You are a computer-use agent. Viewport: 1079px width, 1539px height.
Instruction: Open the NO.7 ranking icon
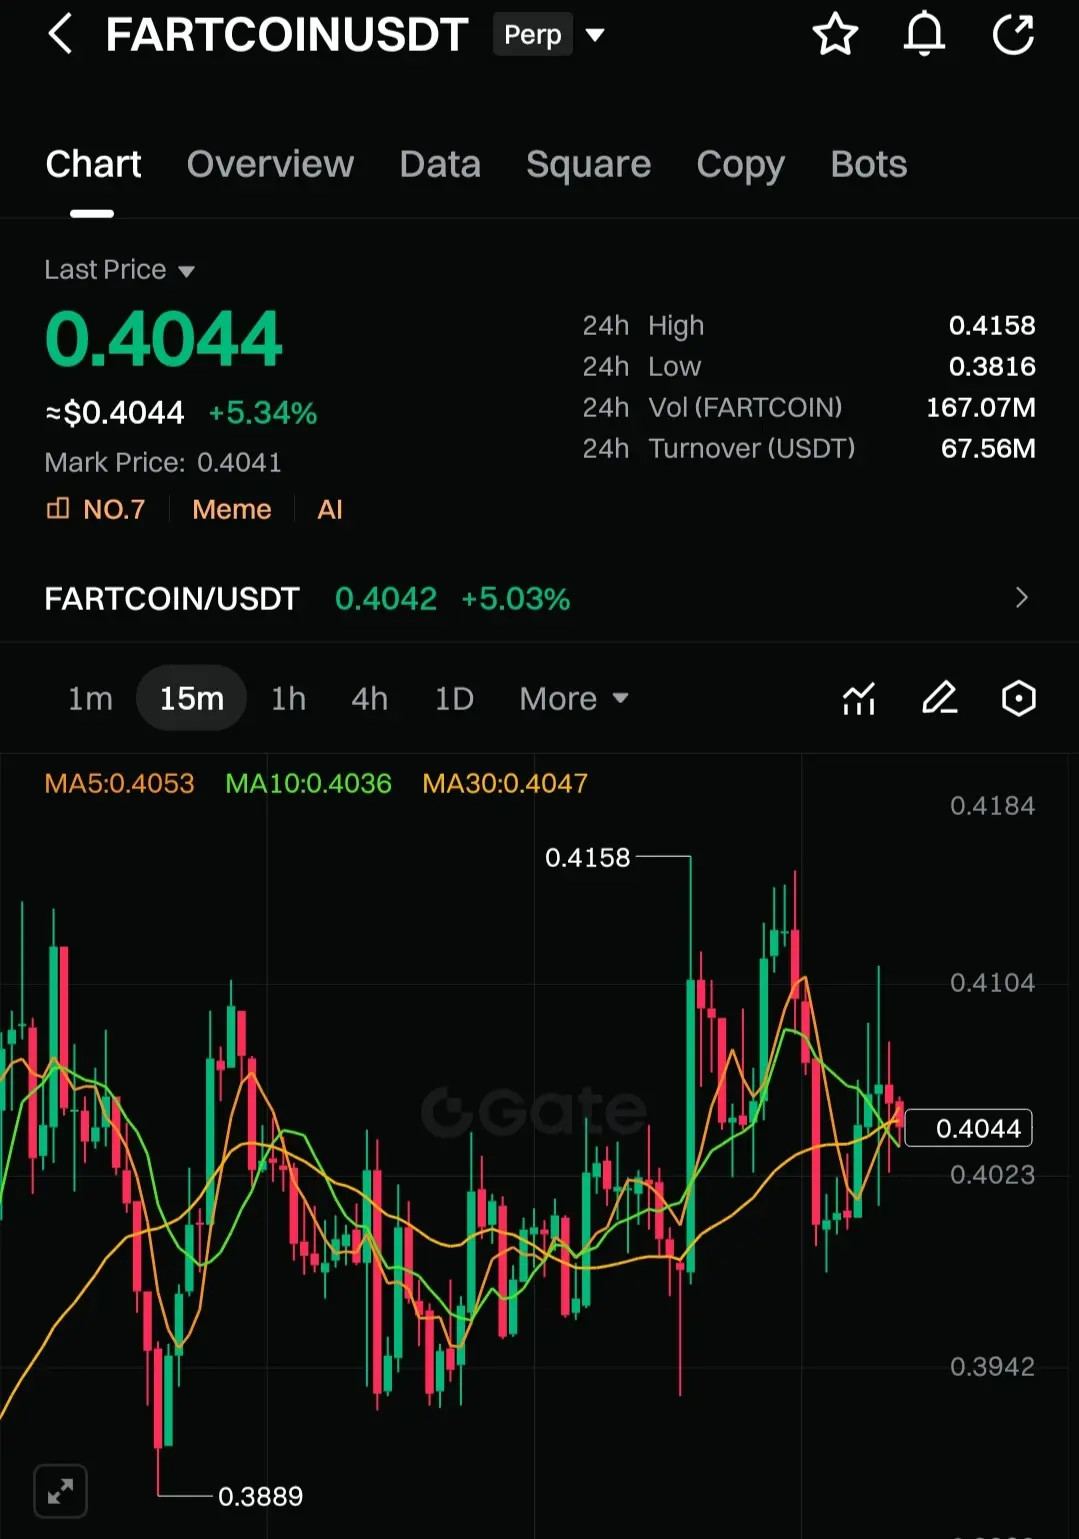(58, 509)
